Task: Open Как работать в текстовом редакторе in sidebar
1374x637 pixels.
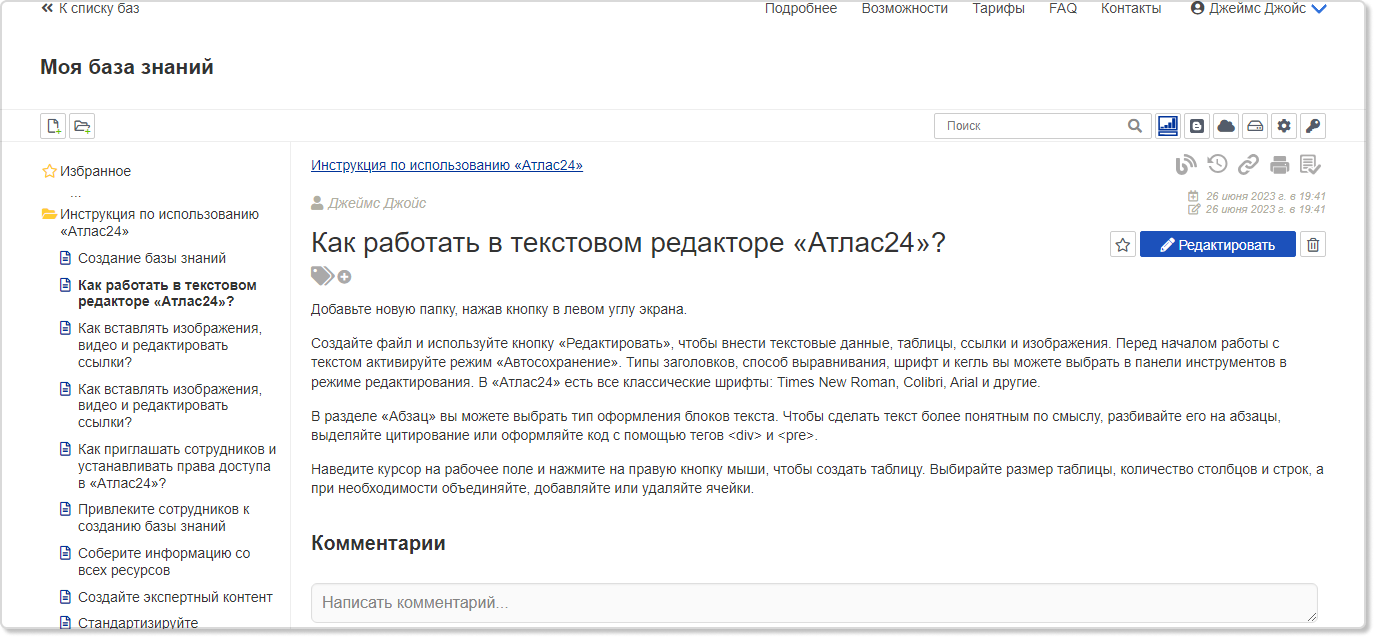Action: [x=167, y=293]
